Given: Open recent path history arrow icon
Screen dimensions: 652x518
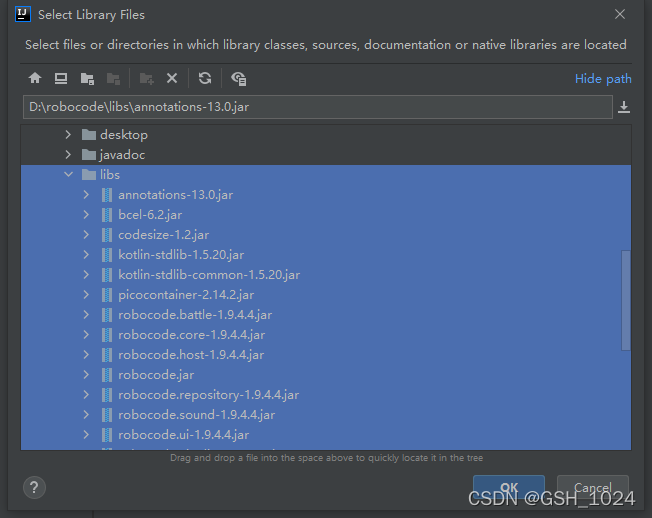Looking at the screenshot, I should 624,107.
